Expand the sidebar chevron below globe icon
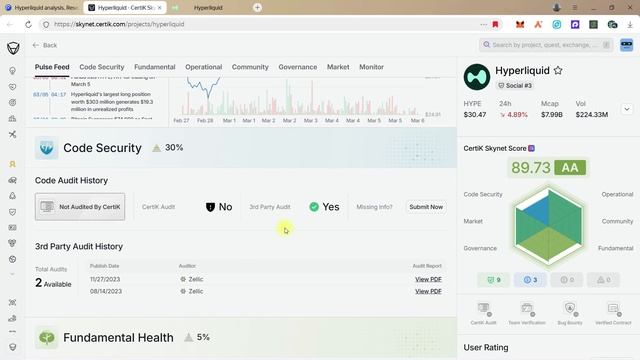 13,274
